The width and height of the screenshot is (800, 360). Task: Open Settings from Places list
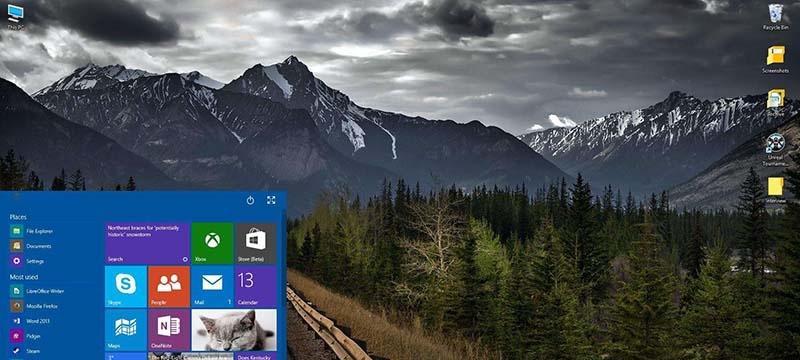point(33,261)
